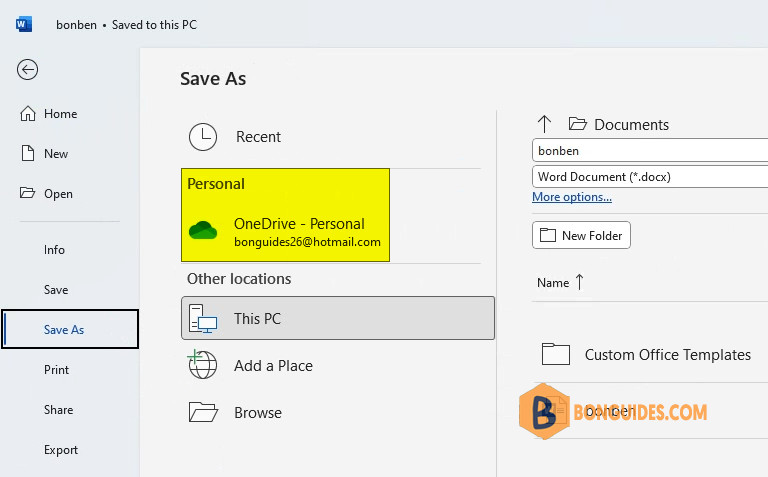Click the green OneDrive cloud icon

pyautogui.click(x=203, y=230)
